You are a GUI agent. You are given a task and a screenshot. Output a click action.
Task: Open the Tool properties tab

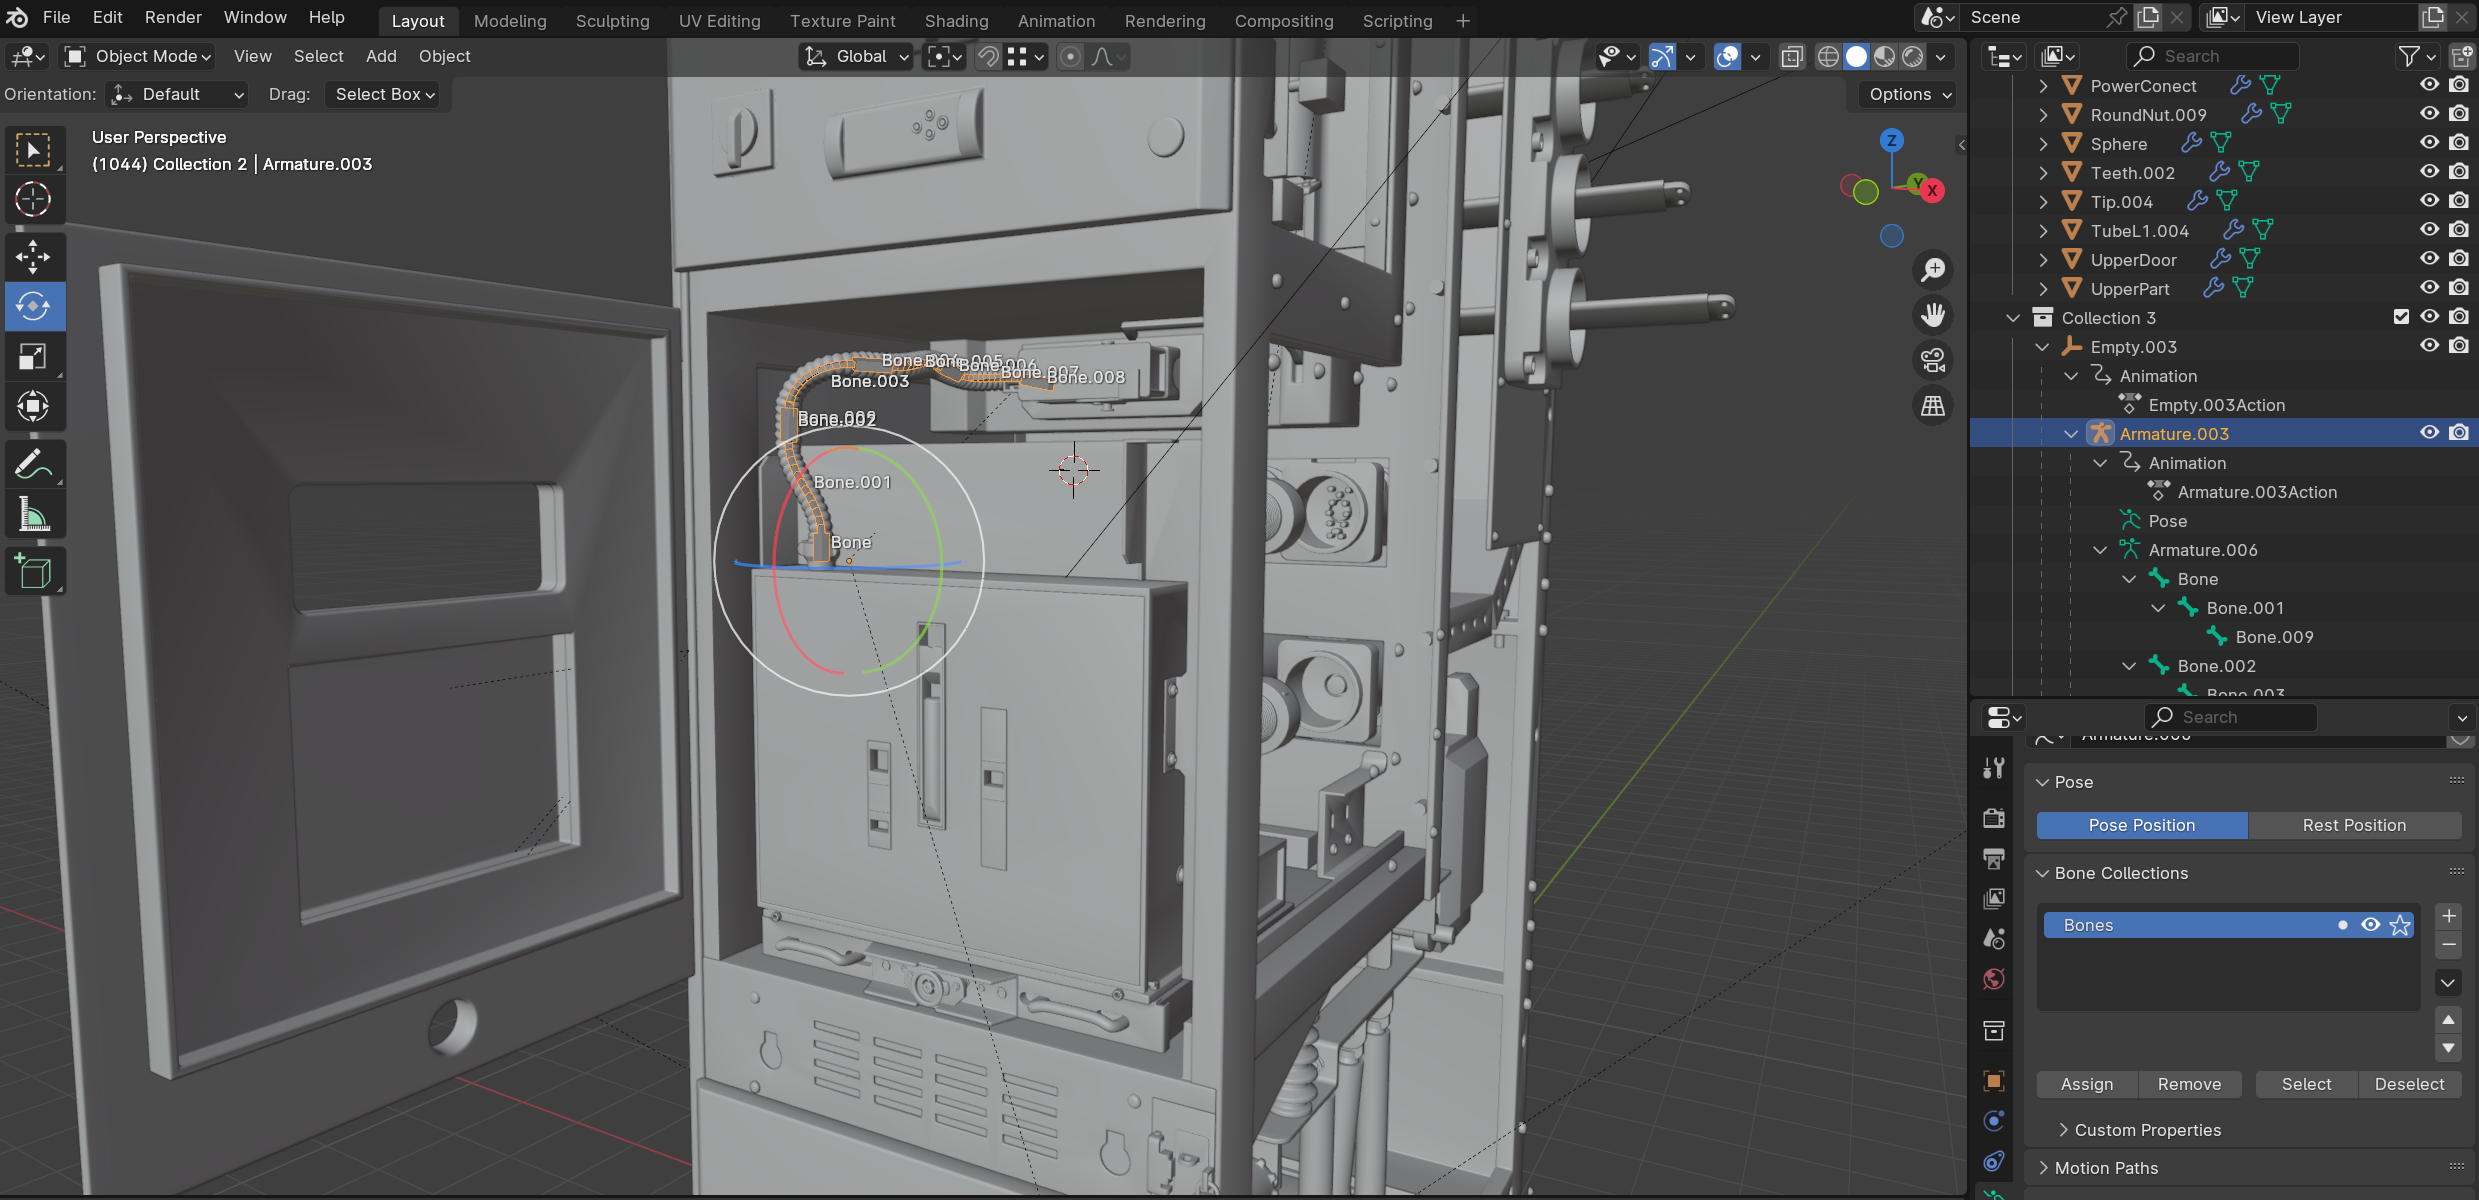click(1994, 768)
